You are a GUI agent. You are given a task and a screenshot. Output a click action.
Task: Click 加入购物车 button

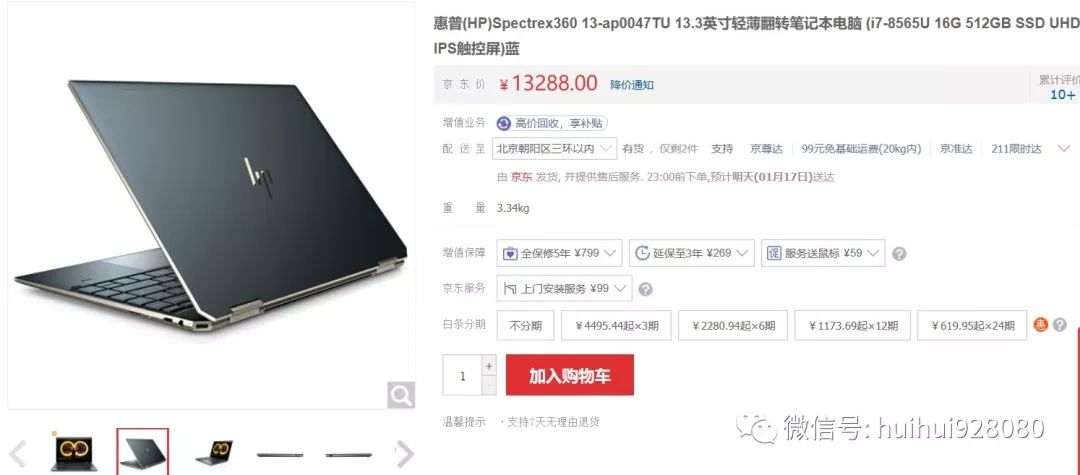tap(570, 375)
